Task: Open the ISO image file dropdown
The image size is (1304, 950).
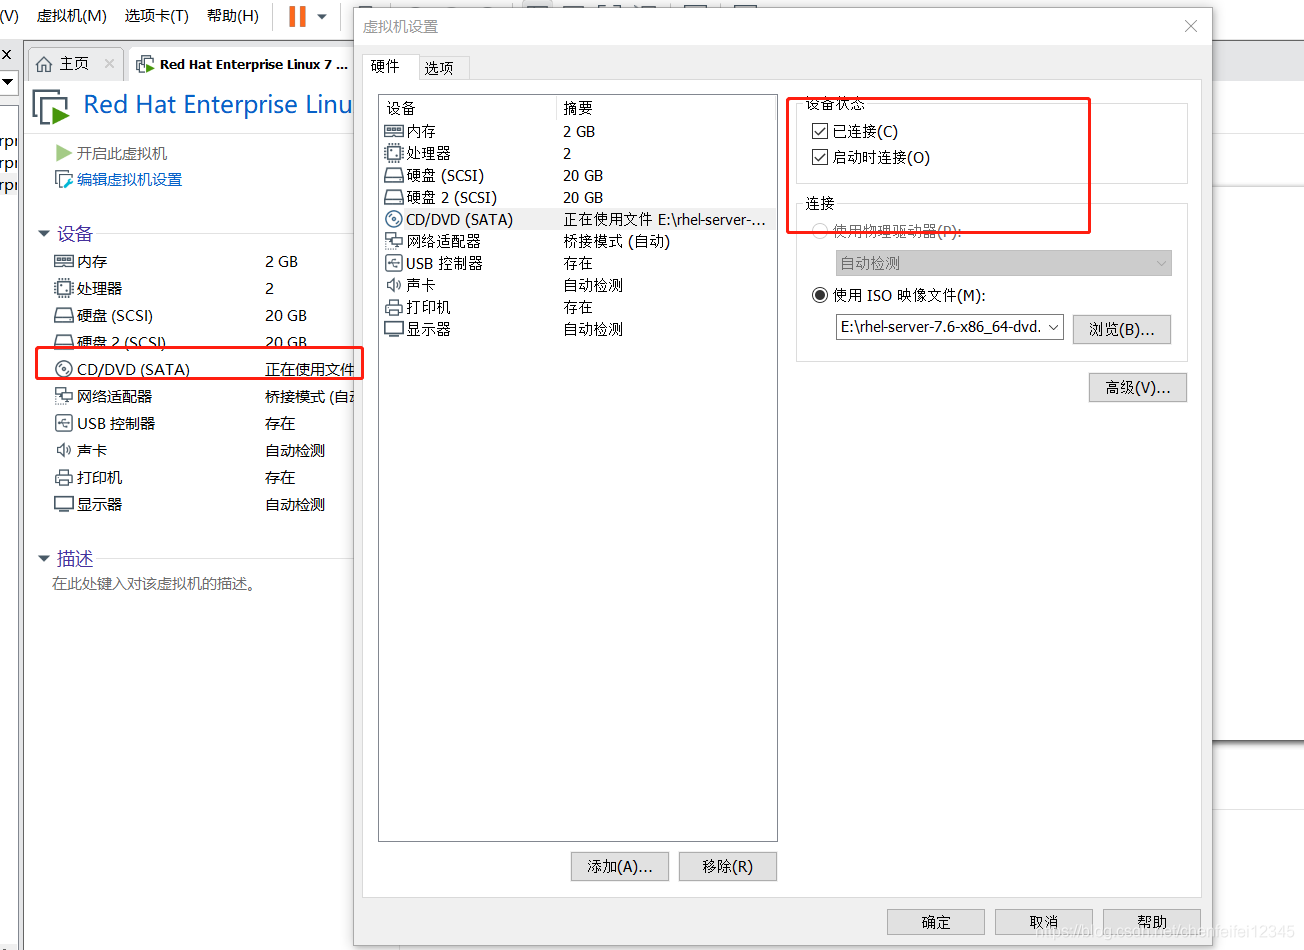Action: pyautogui.click(x=1053, y=327)
